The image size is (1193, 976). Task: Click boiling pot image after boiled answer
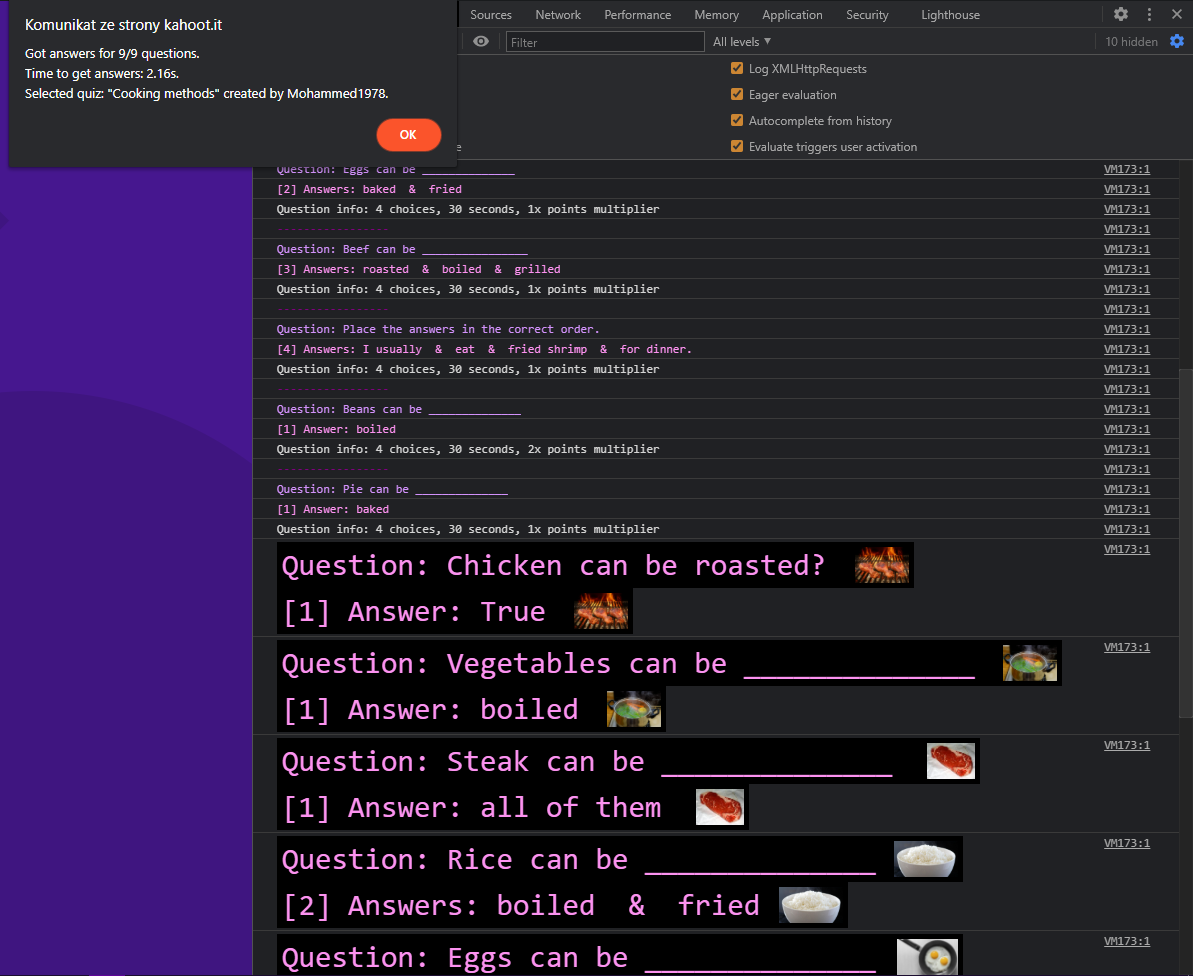[x=634, y=709]
